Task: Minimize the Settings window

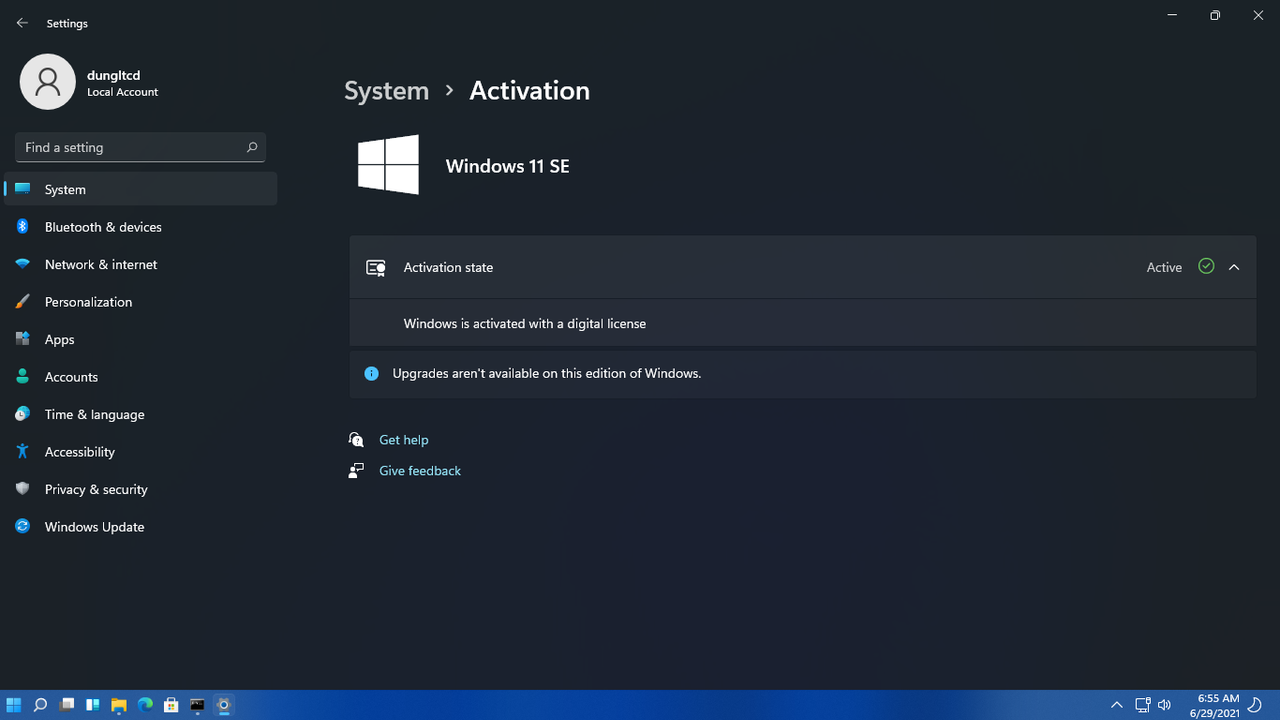Action: (1172, 16)
